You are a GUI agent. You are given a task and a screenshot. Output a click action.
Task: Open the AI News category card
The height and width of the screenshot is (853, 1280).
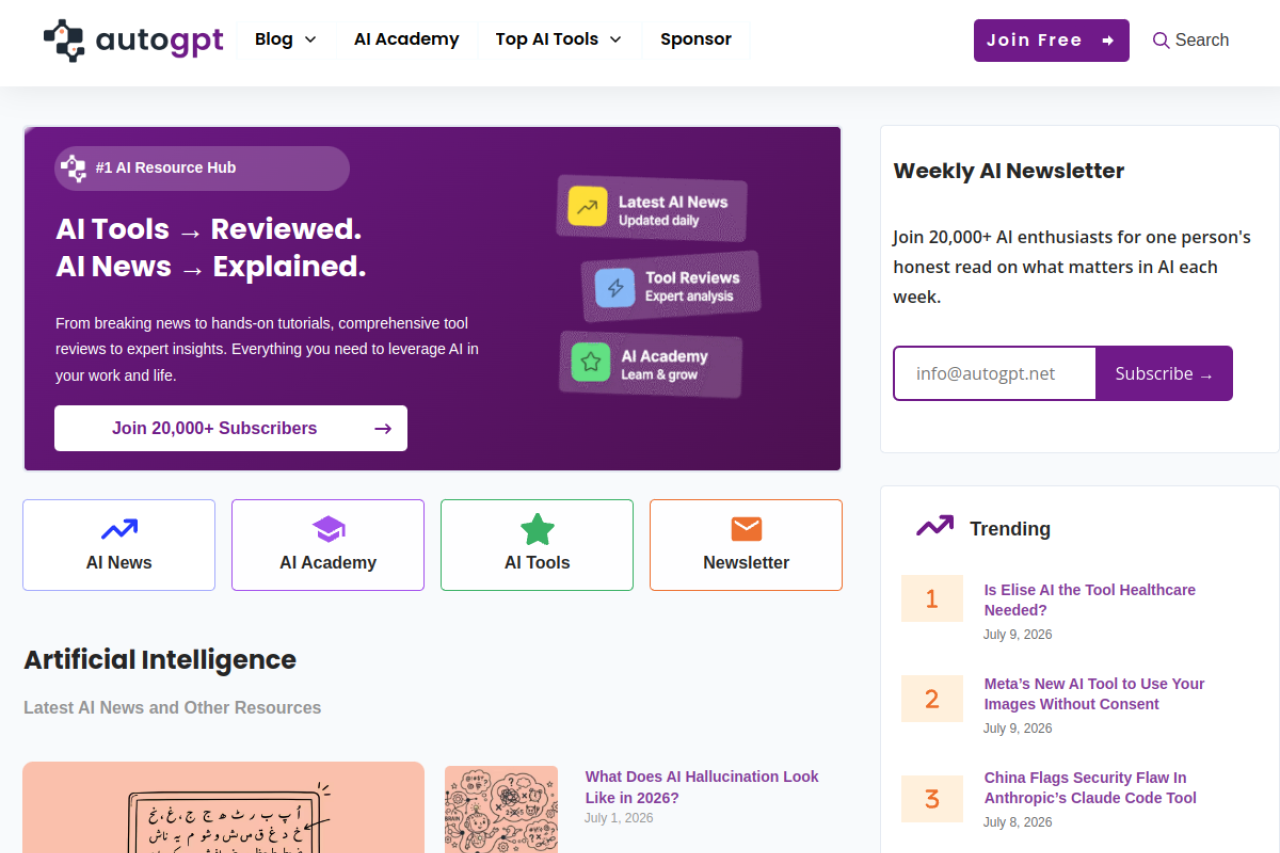(x=119, y=545)
